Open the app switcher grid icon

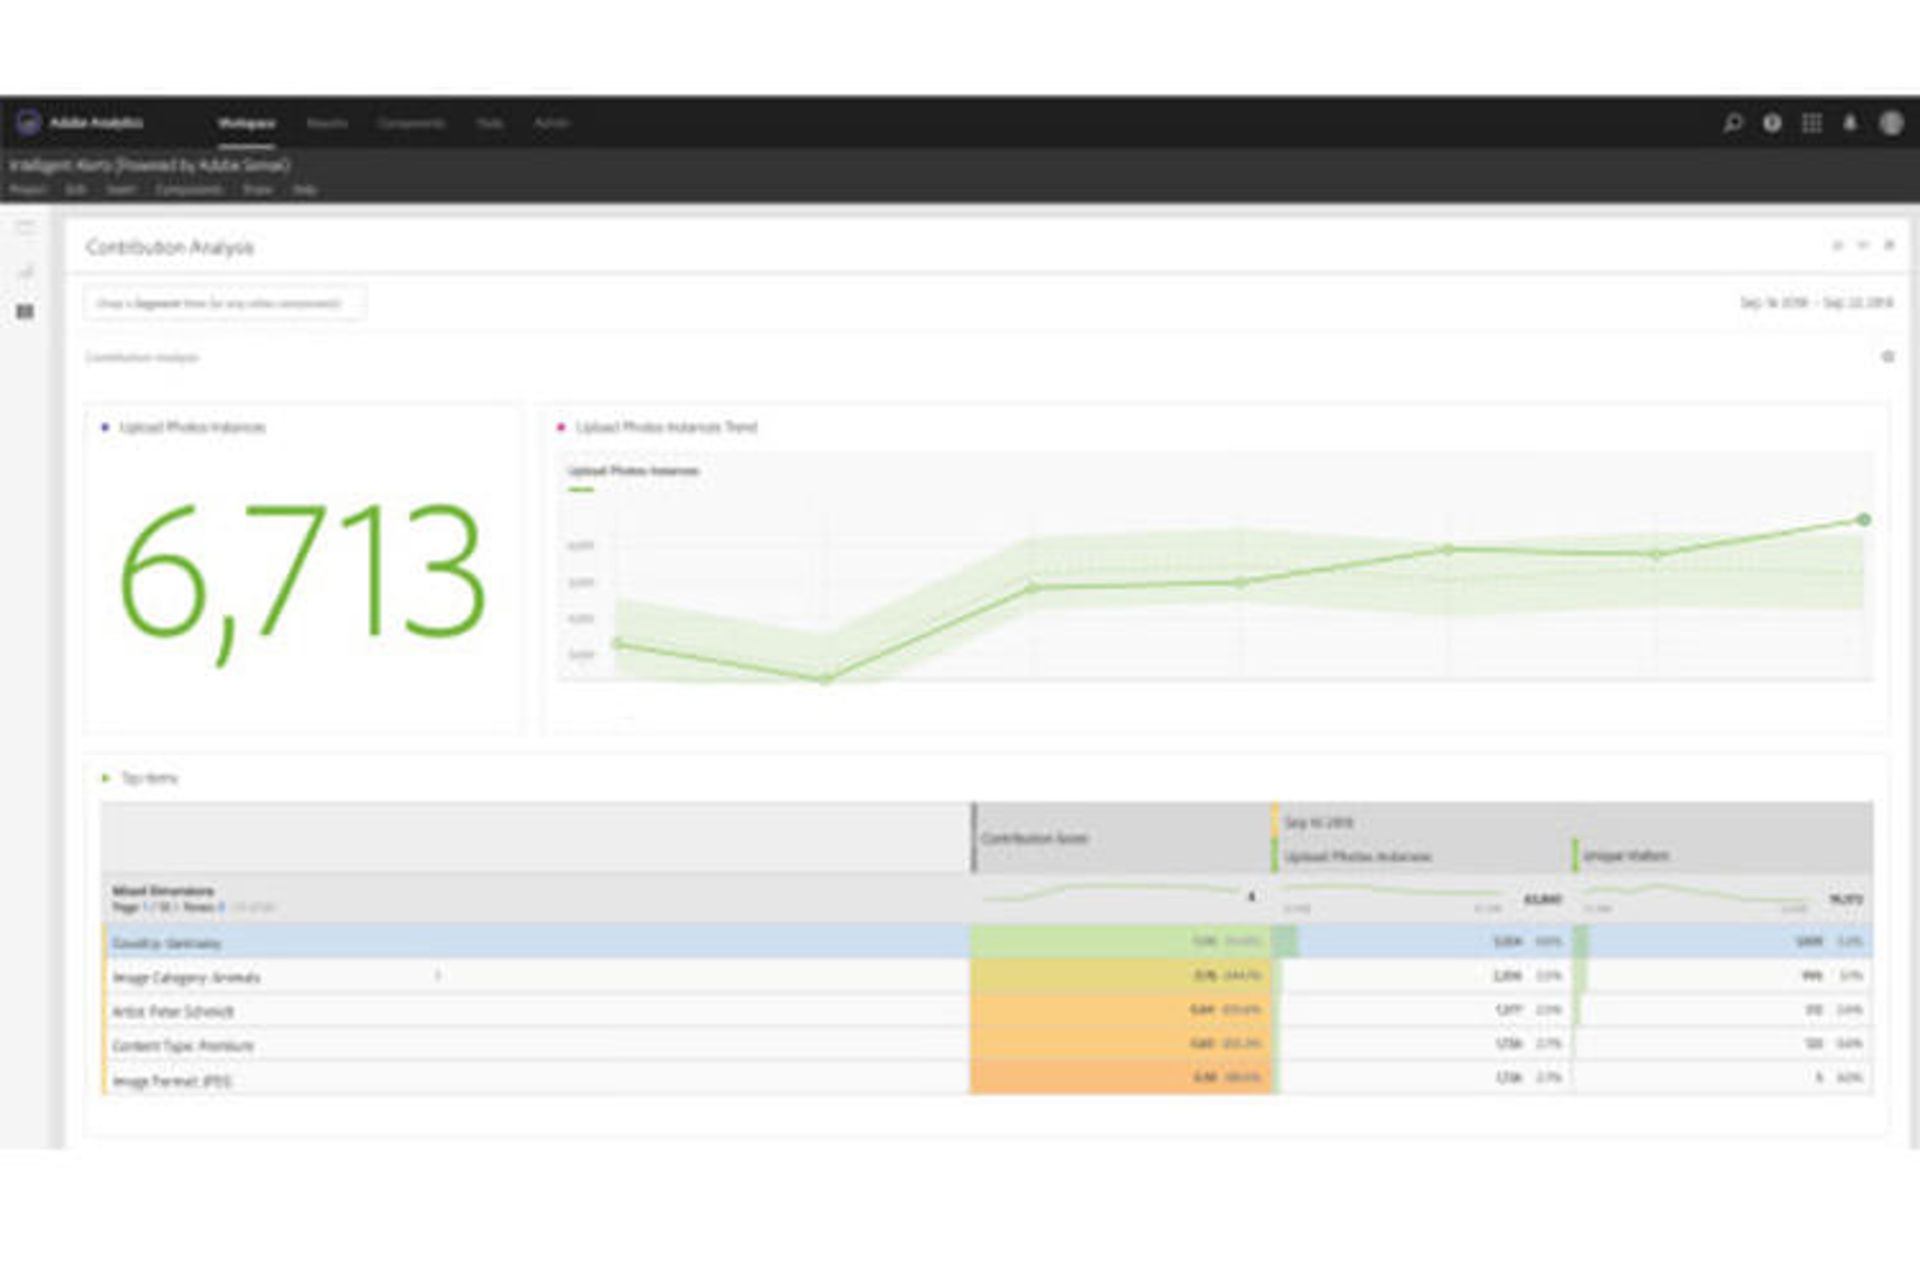click(x=1812, y=122)
